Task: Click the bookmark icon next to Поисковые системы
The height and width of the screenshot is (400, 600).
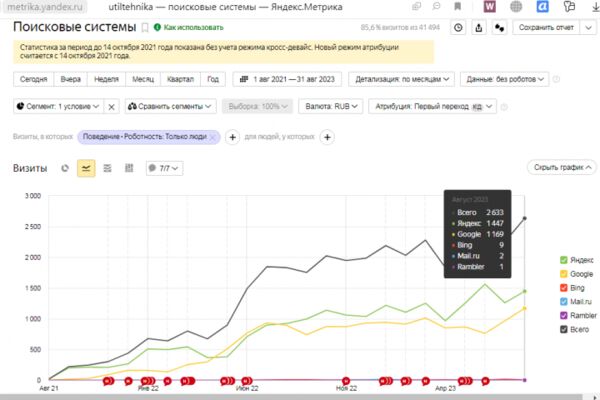Action: 145,28
